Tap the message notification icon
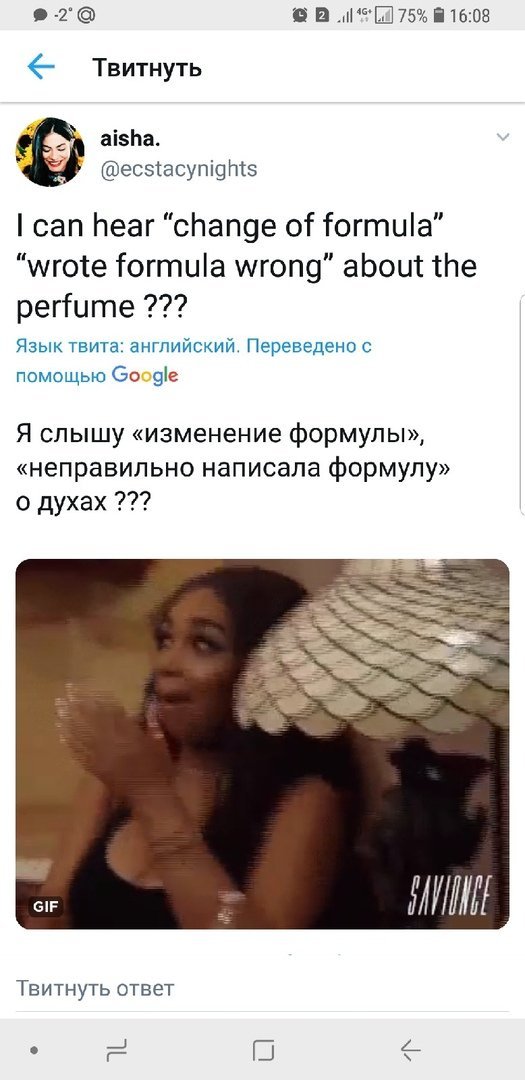 41,15
